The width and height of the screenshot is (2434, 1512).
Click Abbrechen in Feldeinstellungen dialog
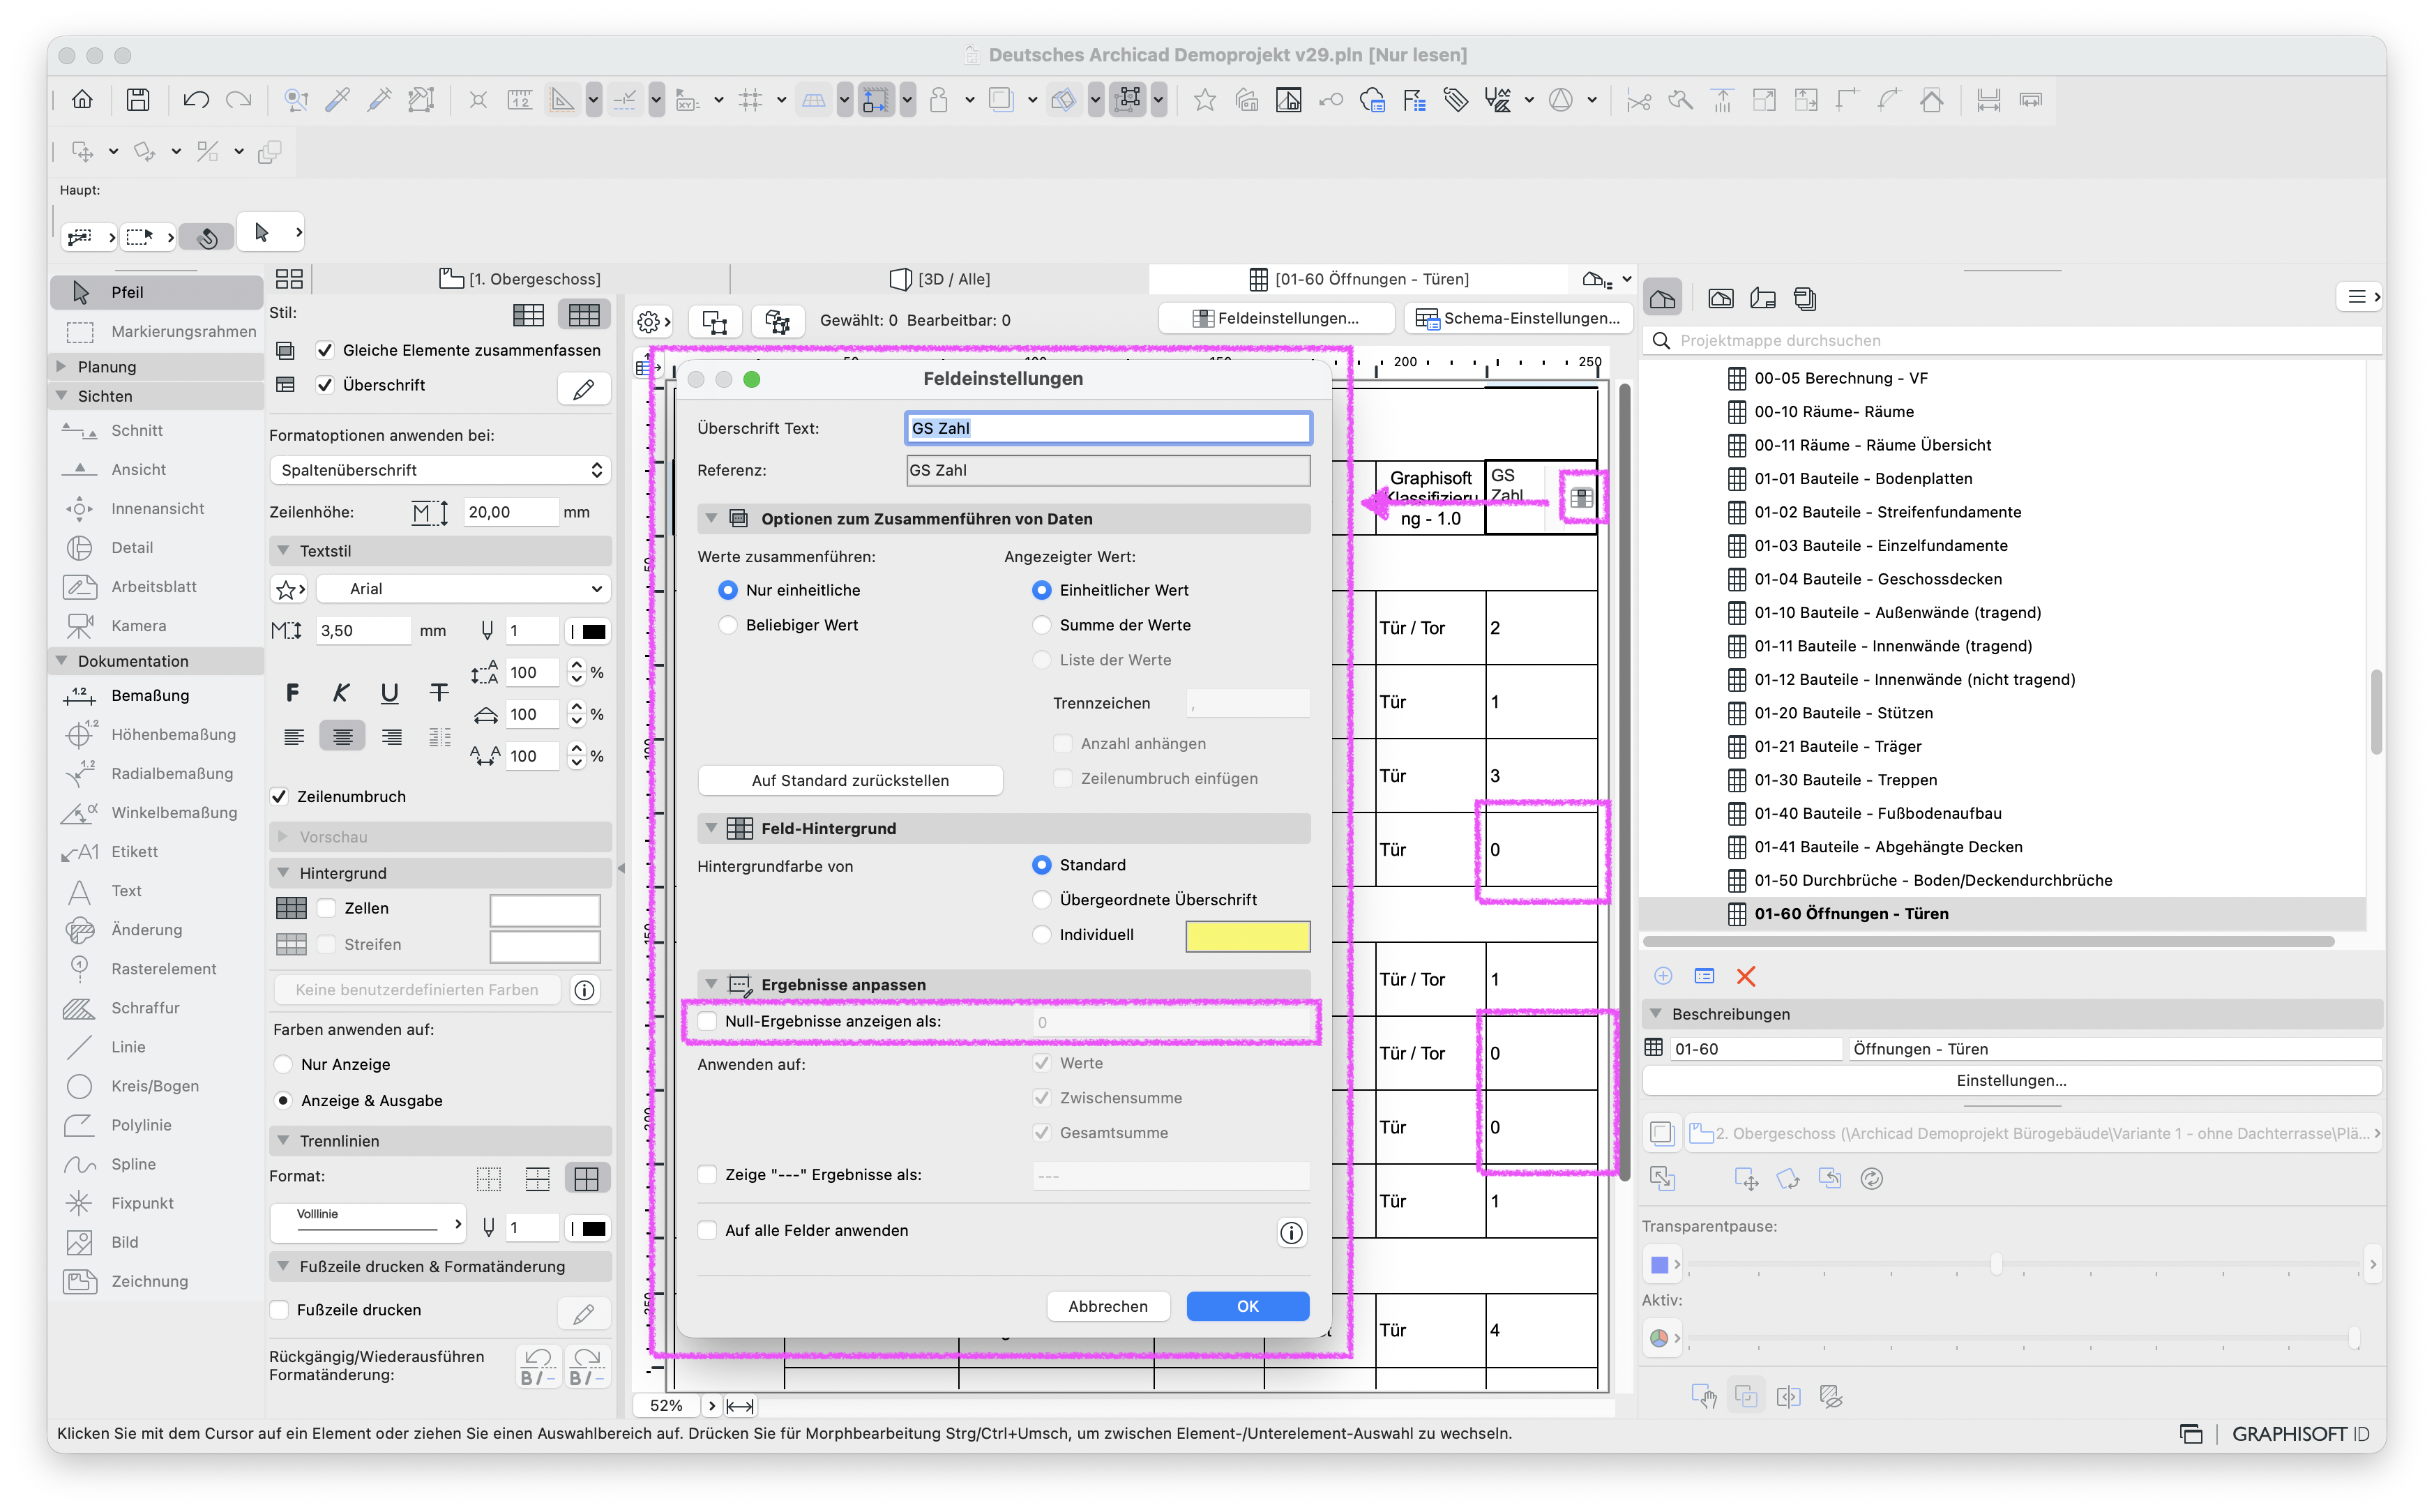click(1108, 1306)
